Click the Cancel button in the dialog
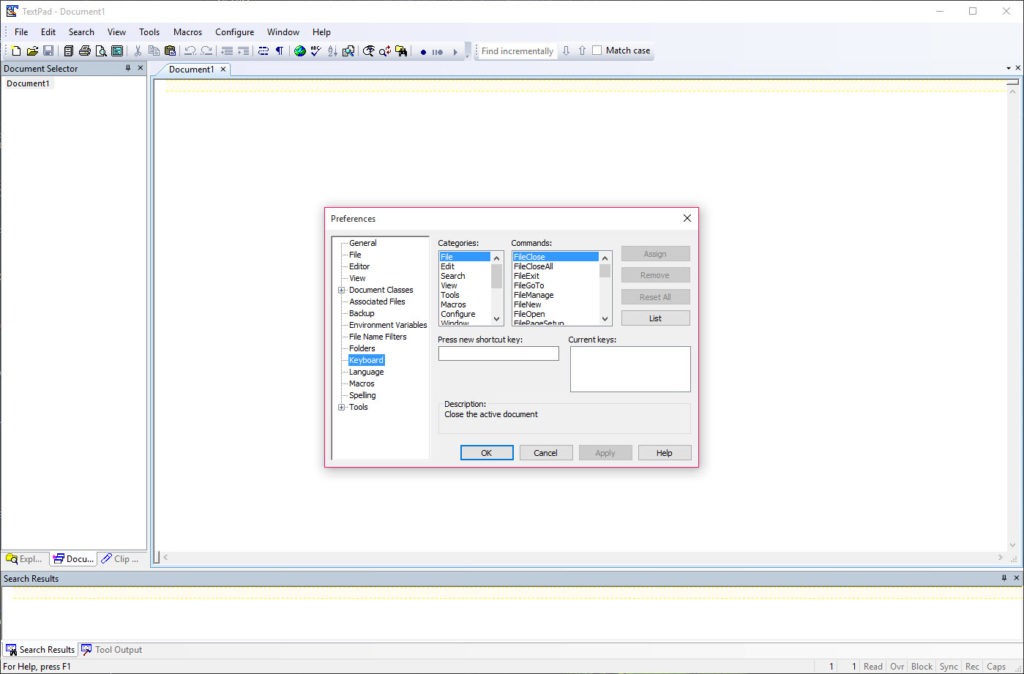 [x=545, y=453]
